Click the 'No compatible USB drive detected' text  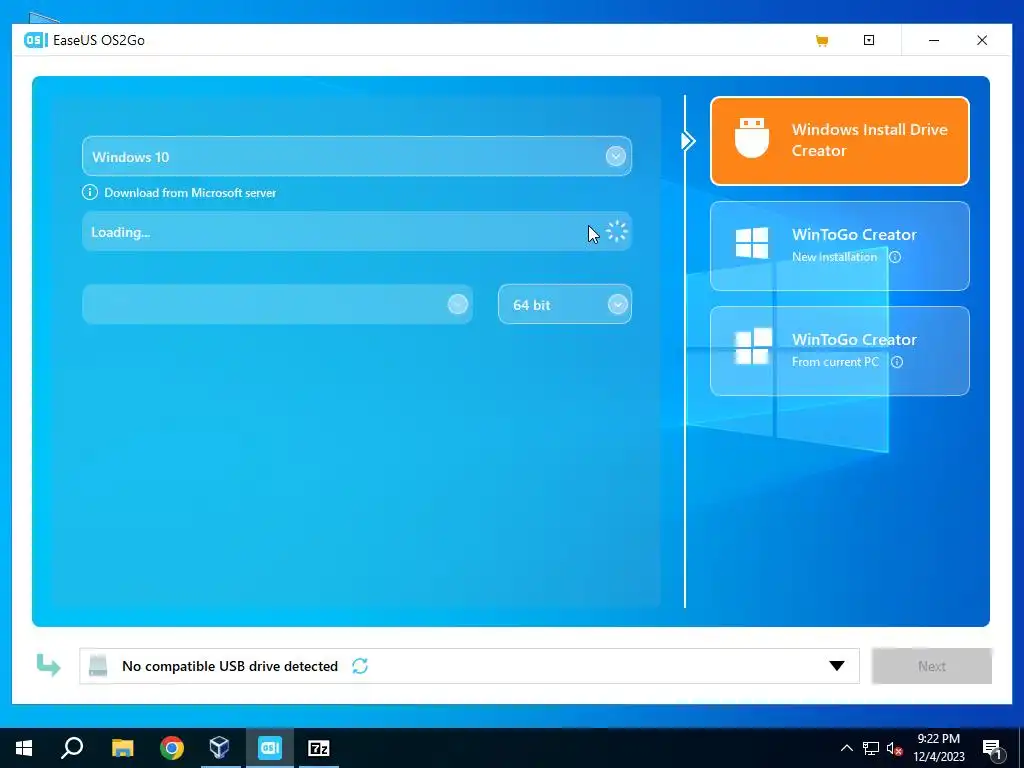pos(230,666)
